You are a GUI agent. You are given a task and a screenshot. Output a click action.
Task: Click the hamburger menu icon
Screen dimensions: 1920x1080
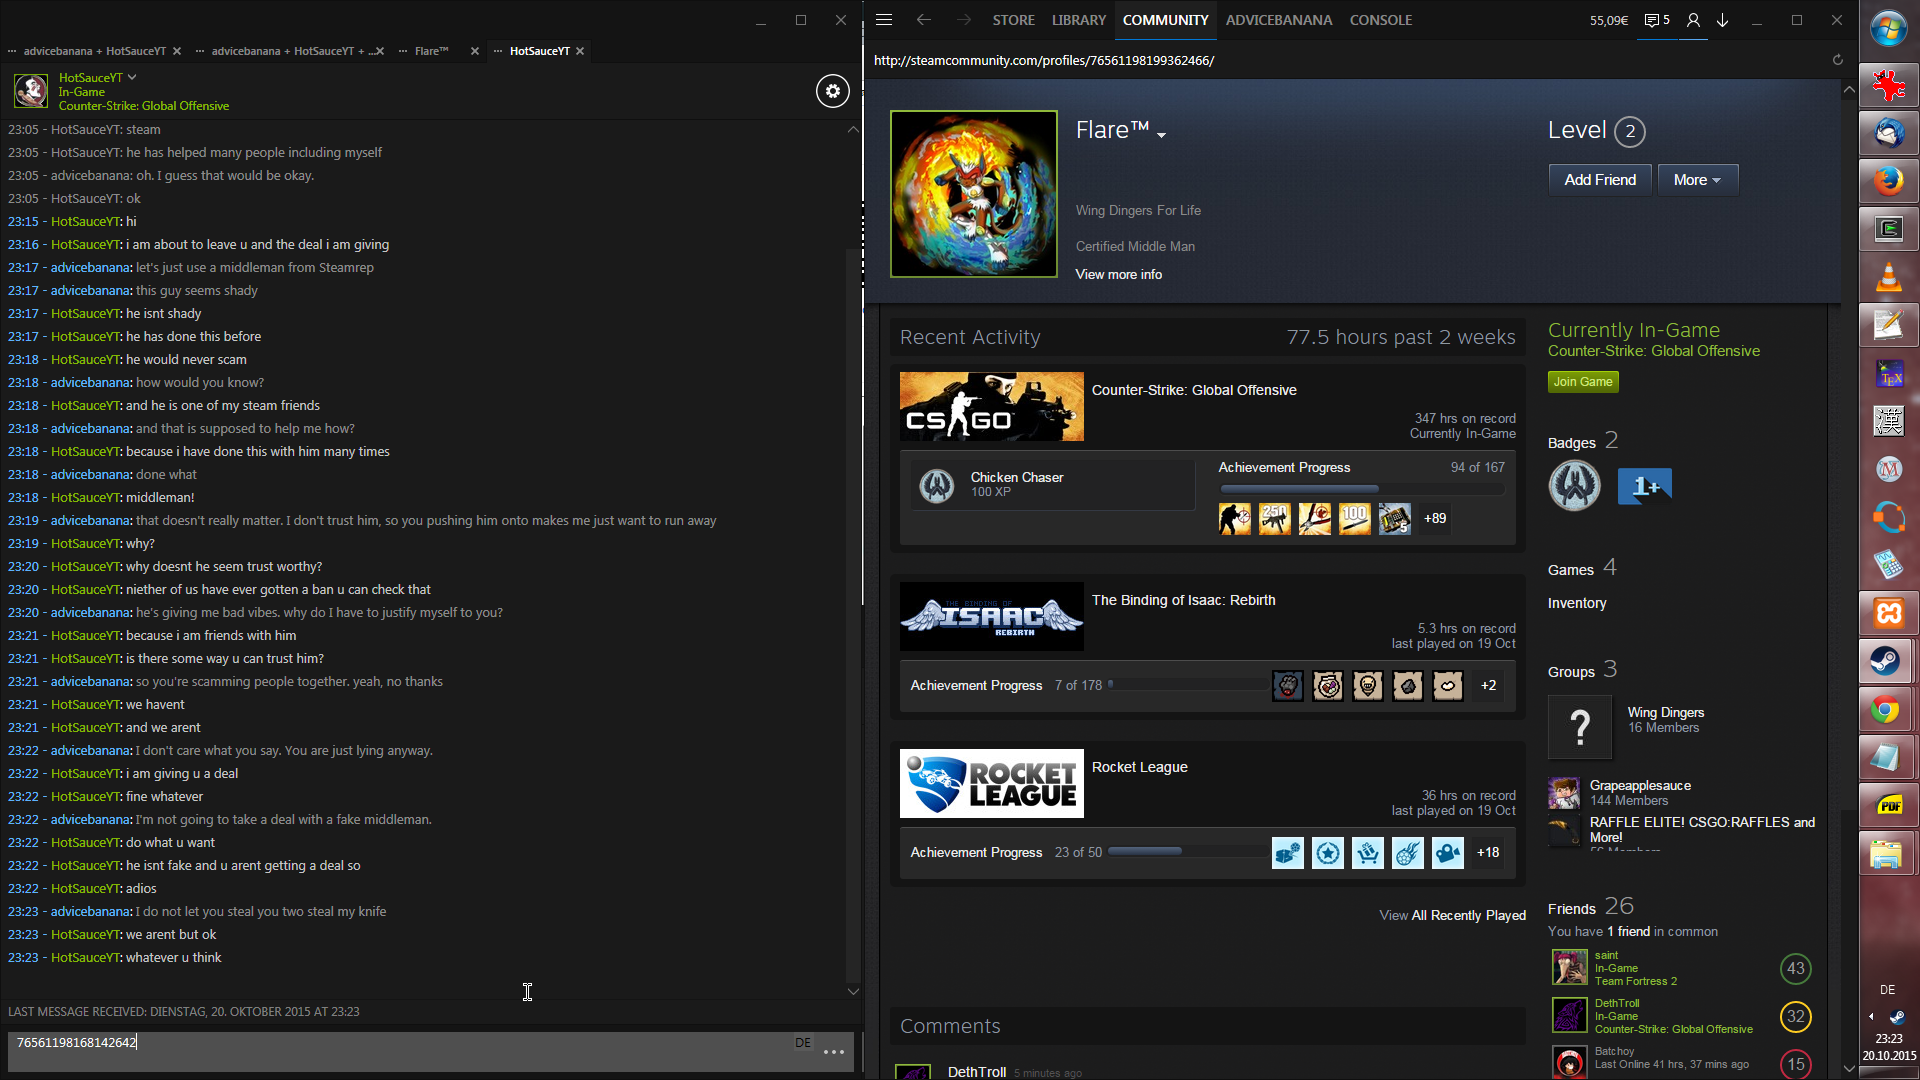884,20
